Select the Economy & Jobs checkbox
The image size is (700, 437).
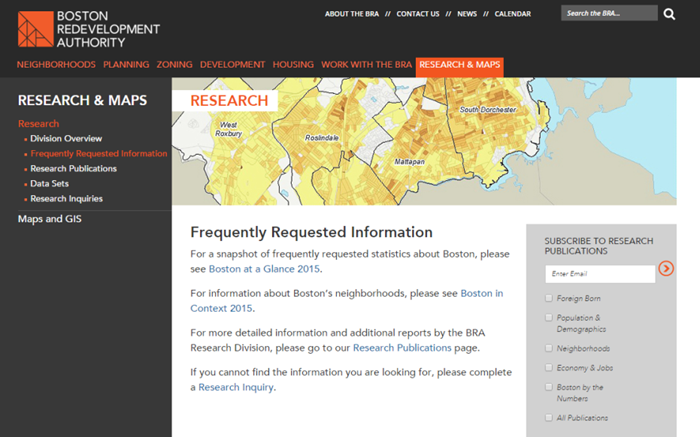click(549, 367)
